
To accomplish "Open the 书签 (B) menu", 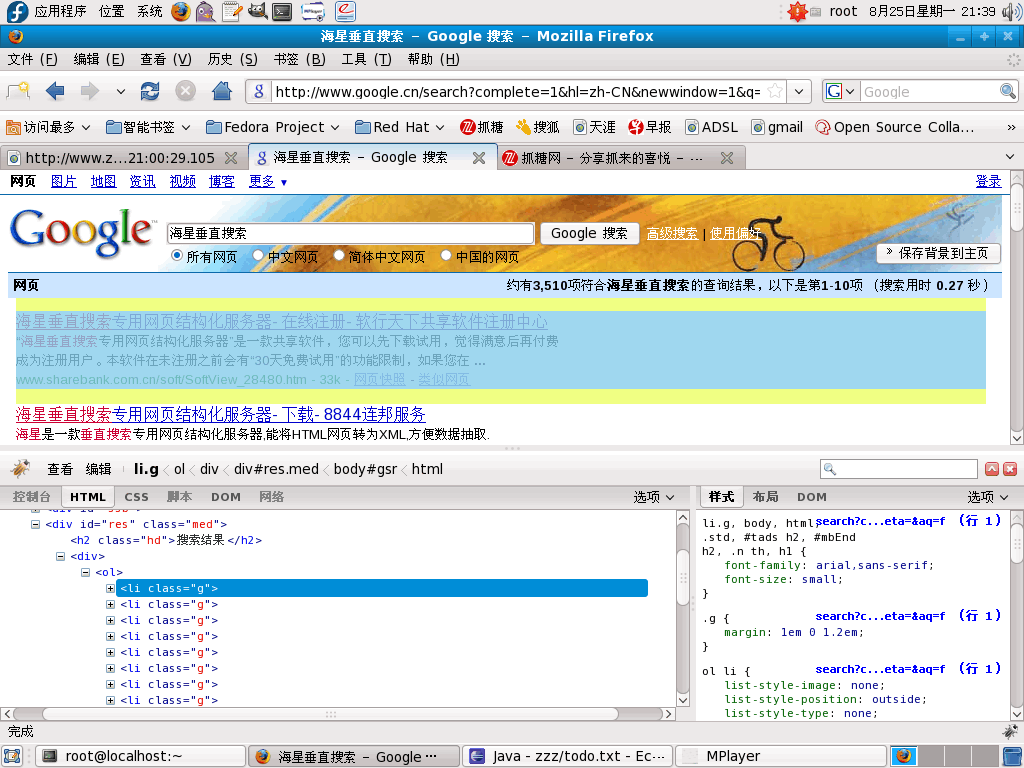I will pos(300,59).
